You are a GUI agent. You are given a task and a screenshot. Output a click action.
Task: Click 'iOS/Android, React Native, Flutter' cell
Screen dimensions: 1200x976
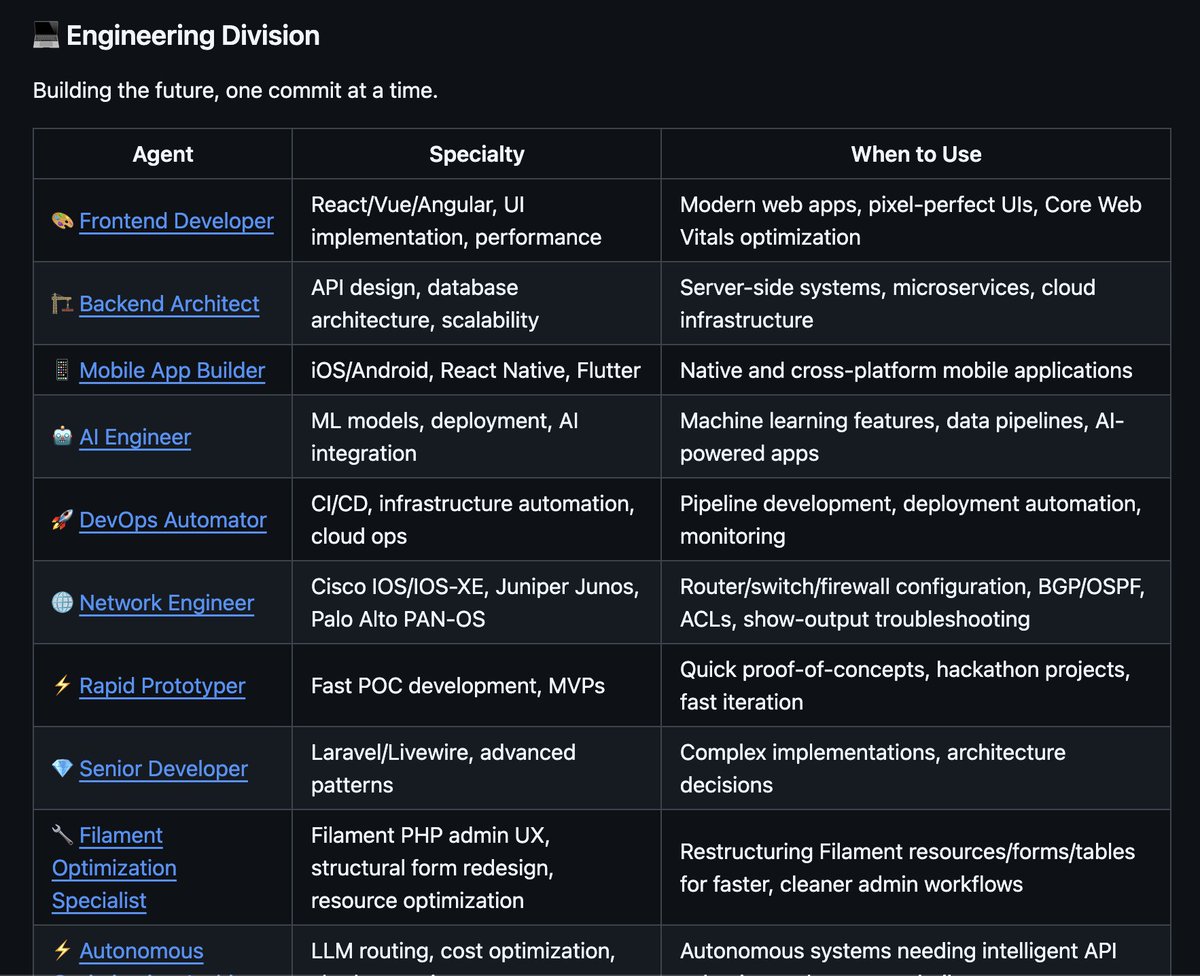click(x=477, y=370)
